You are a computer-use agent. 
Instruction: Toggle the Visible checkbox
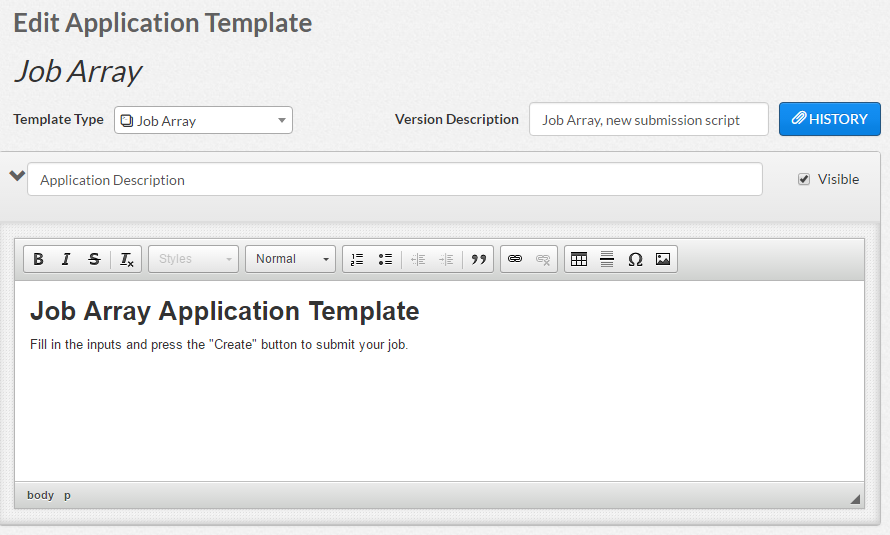click(x=804, y=179)
